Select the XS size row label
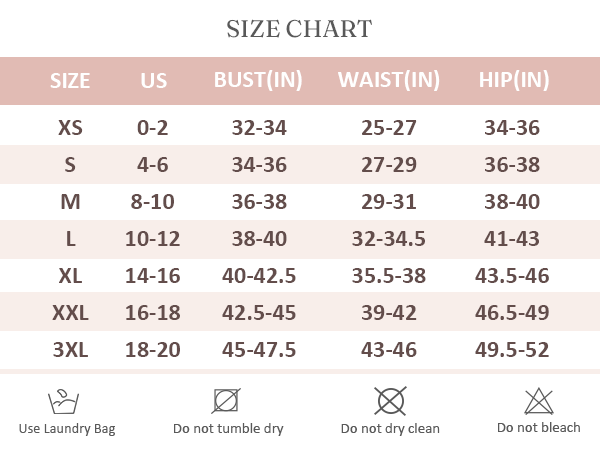This screenshot has width=600, height=450. (70, 129)
